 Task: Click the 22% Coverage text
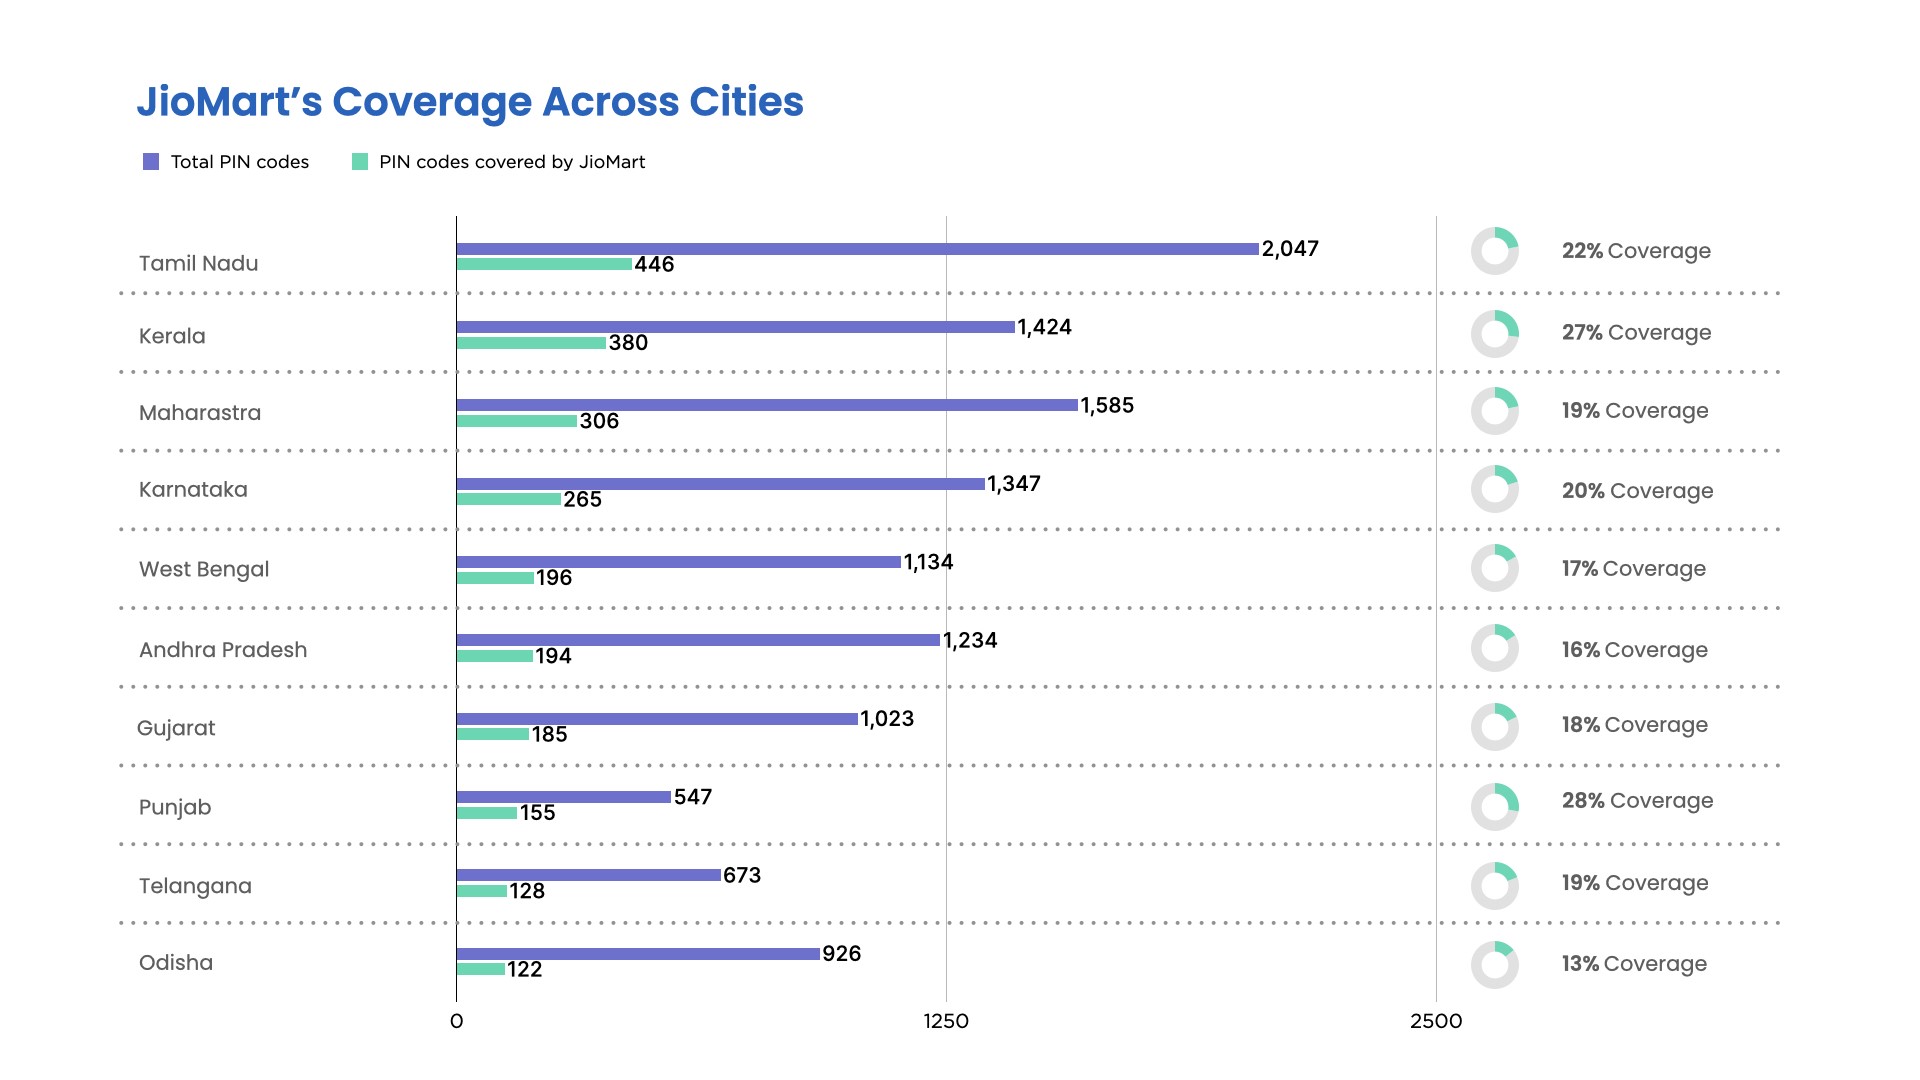pyautogui.click(x=1636, y=251)
